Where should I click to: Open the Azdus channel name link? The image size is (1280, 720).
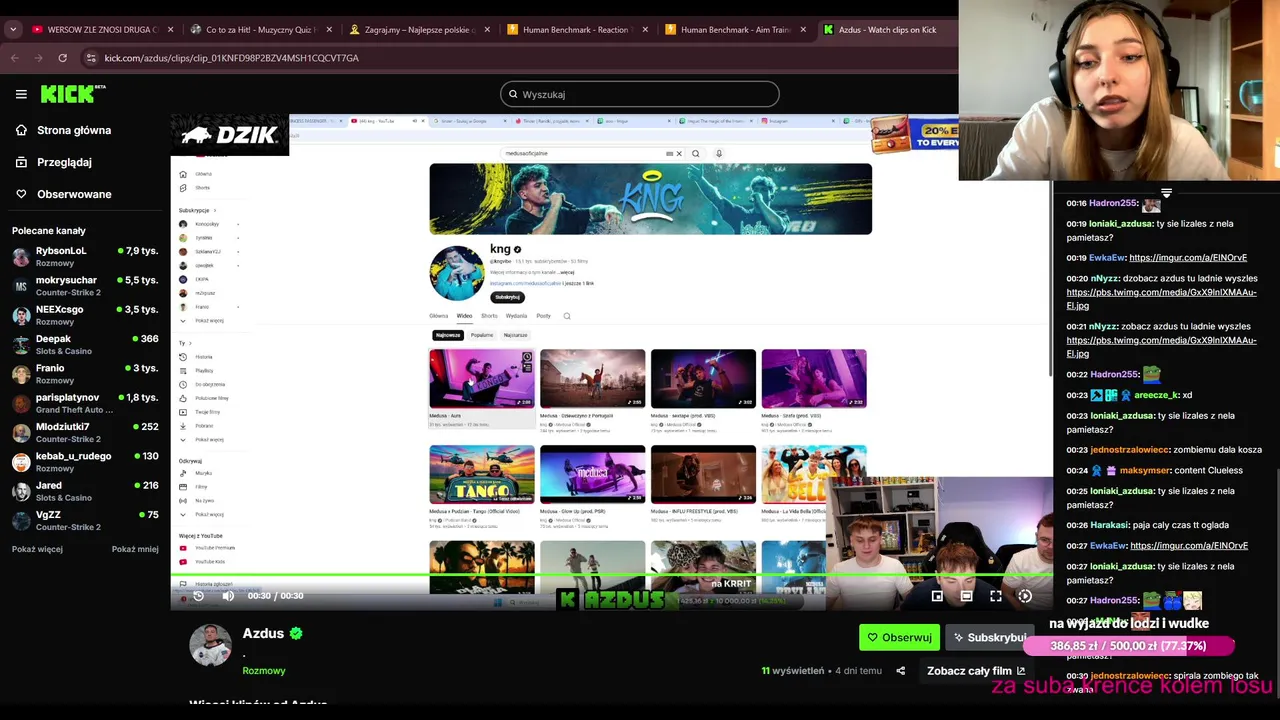(x=263, y=633)
